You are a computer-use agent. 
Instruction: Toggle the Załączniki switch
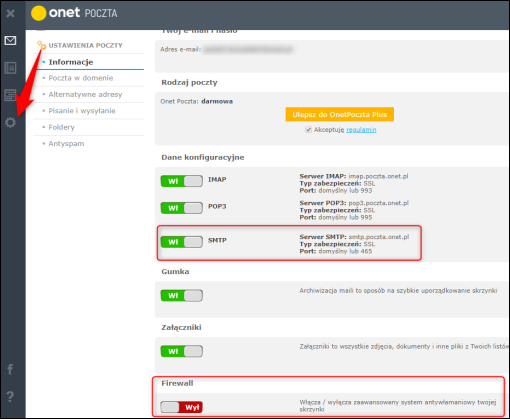[182, 351]
